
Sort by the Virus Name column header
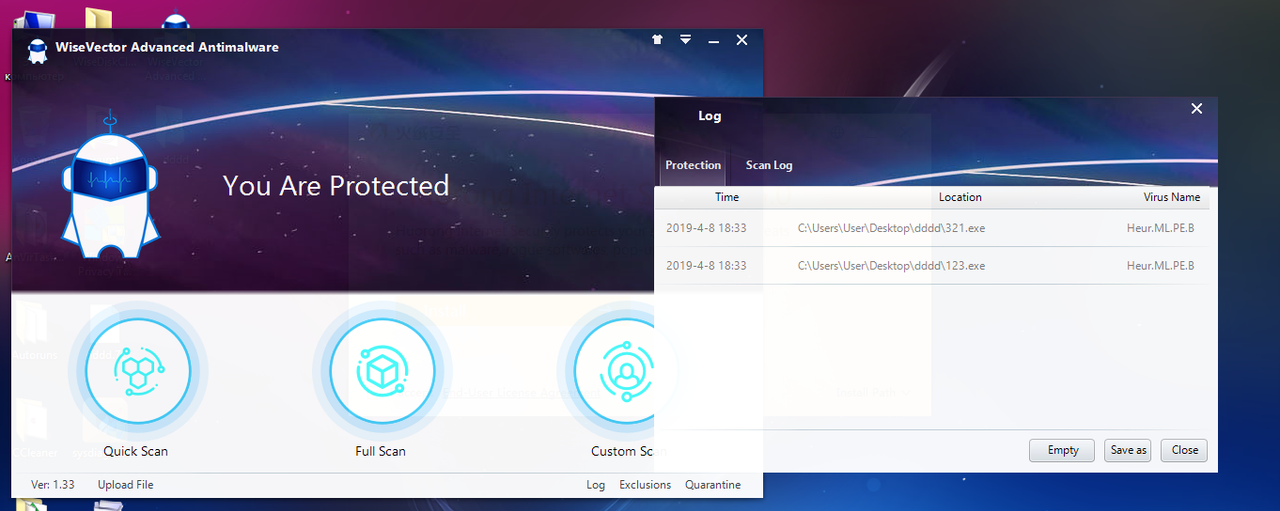click(1171, 197)
